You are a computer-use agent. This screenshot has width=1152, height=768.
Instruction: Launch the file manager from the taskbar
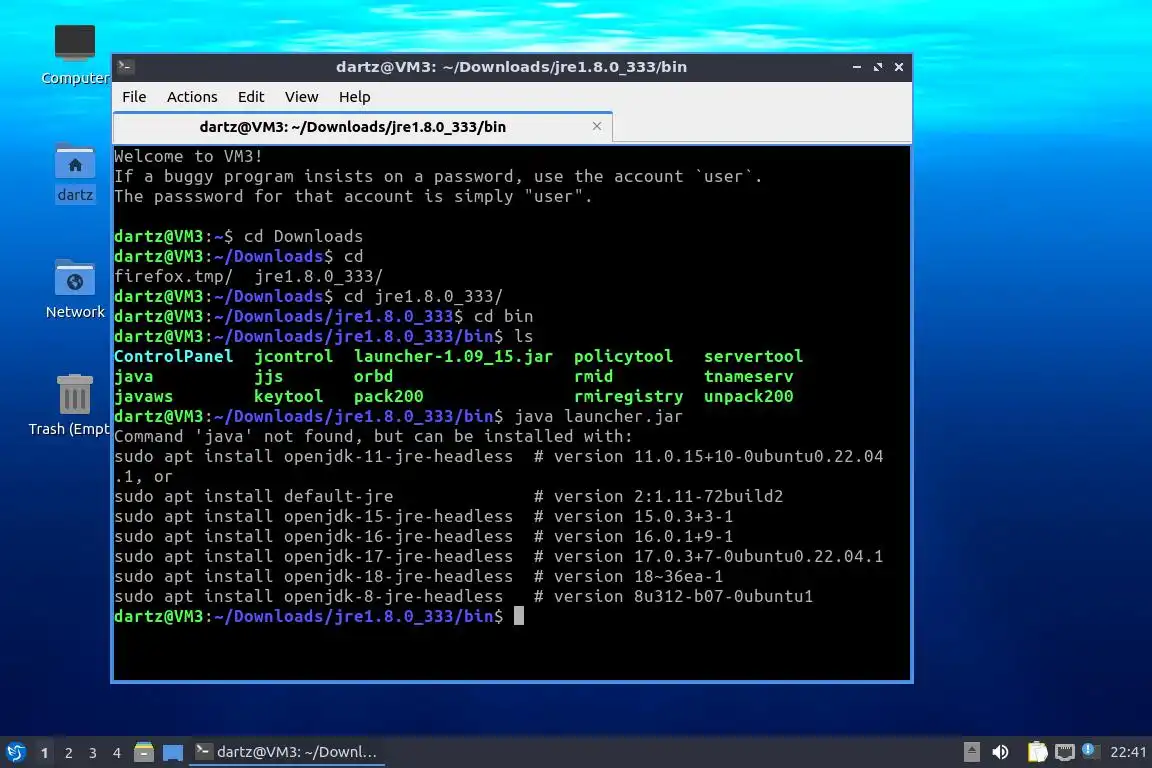pos(144,752)
